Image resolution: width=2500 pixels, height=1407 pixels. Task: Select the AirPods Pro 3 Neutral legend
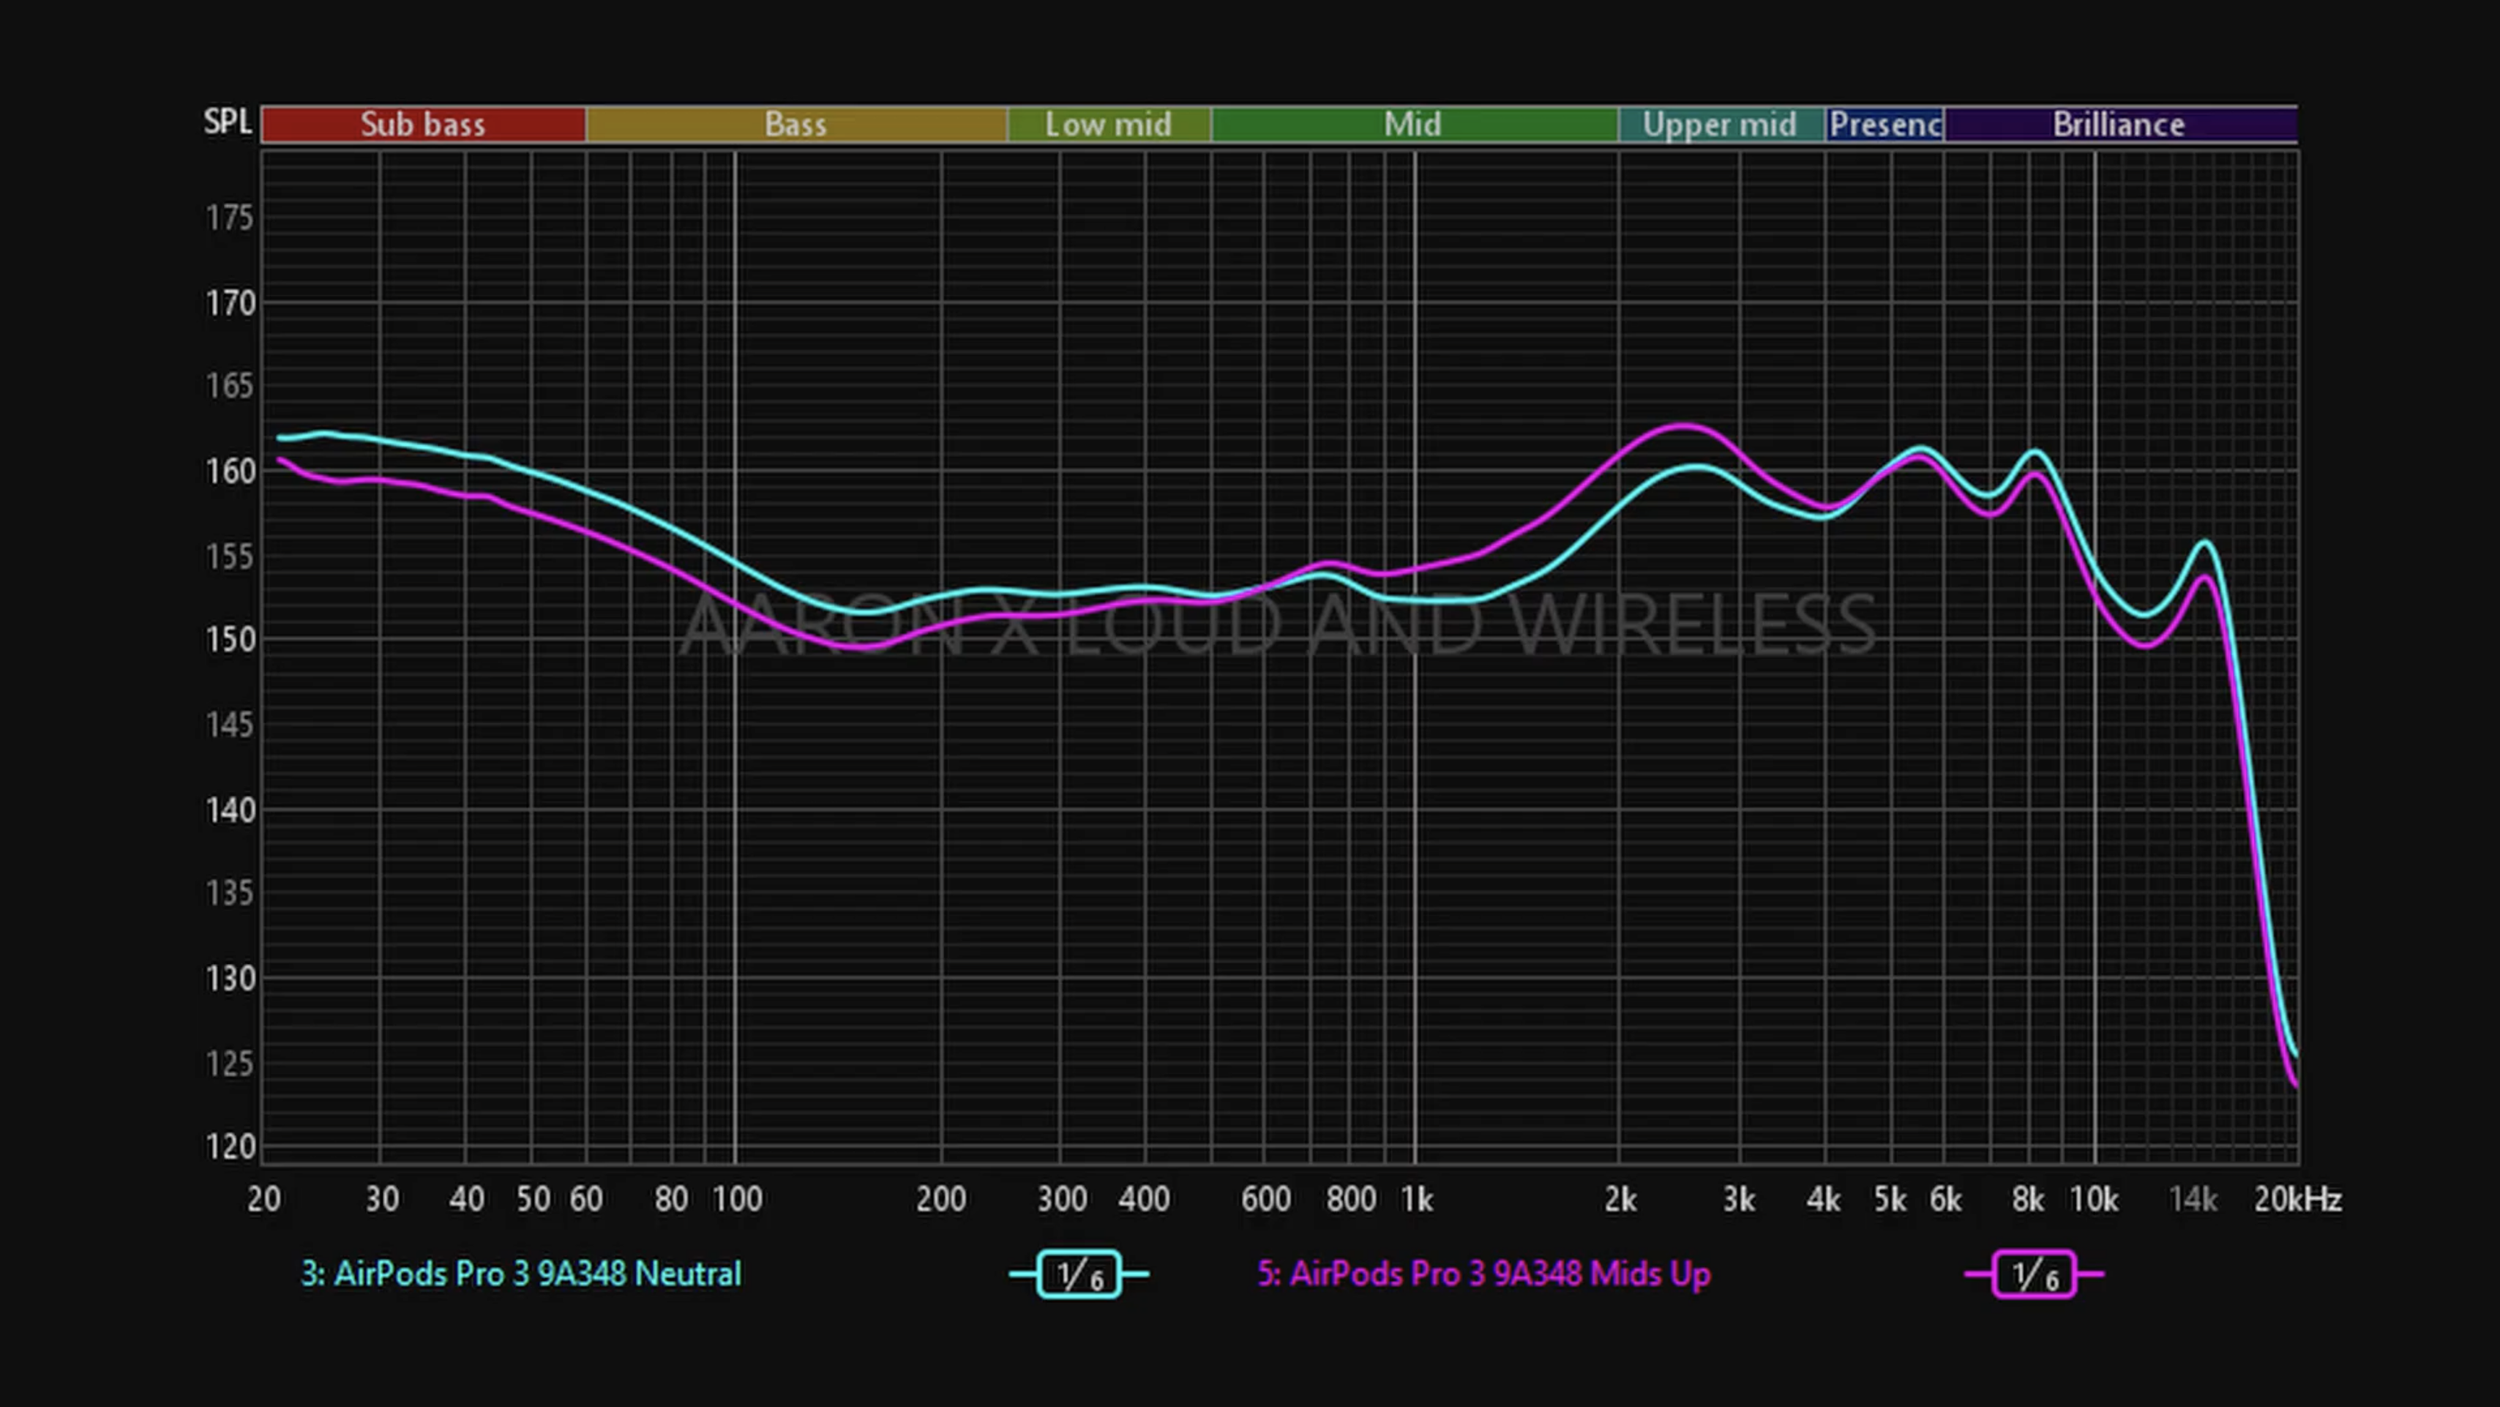click(521, 1274)
